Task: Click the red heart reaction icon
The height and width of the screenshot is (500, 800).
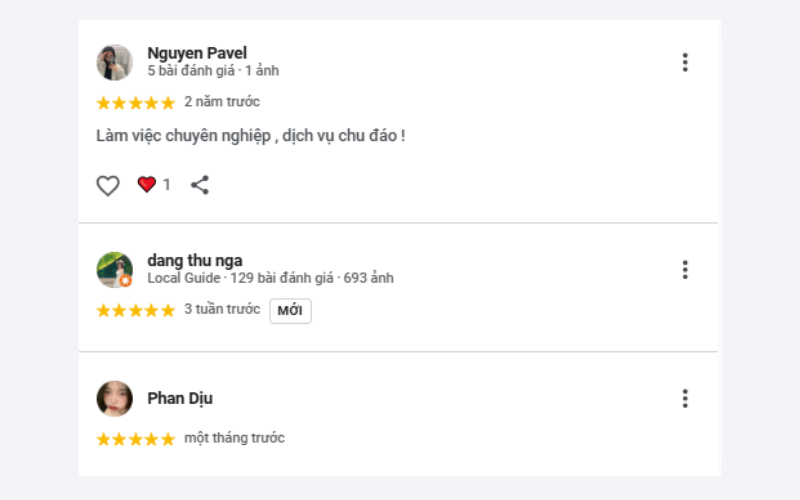Action: click(x=147, y=184)
